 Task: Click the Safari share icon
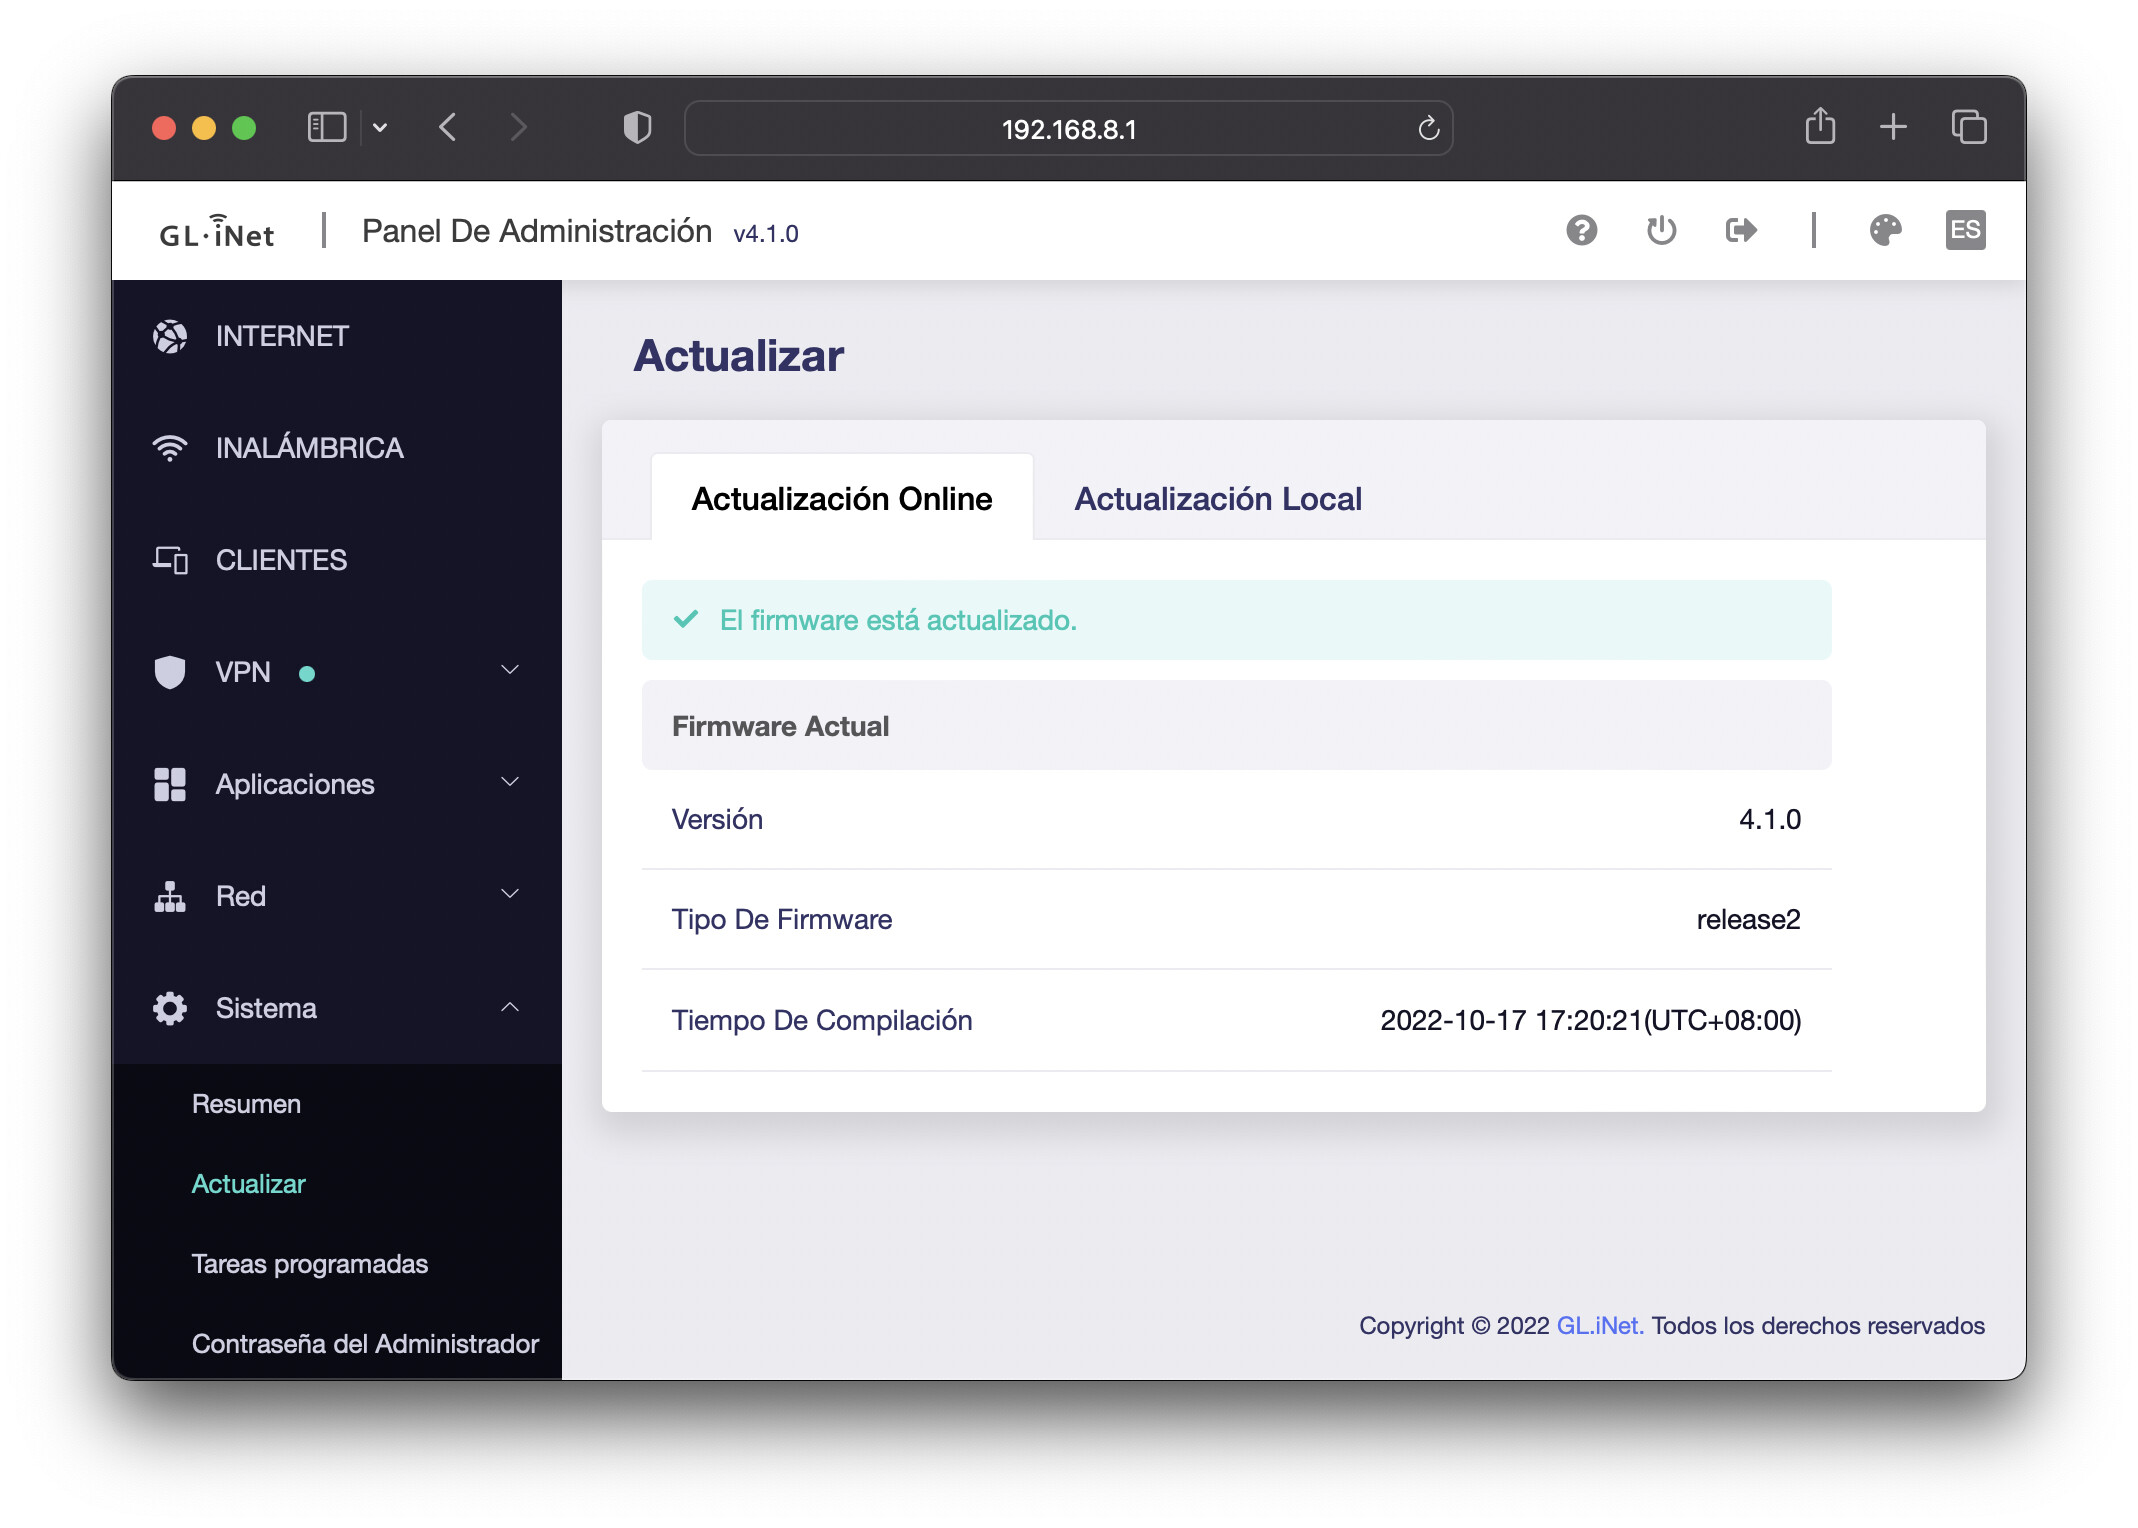point(1820,127)
